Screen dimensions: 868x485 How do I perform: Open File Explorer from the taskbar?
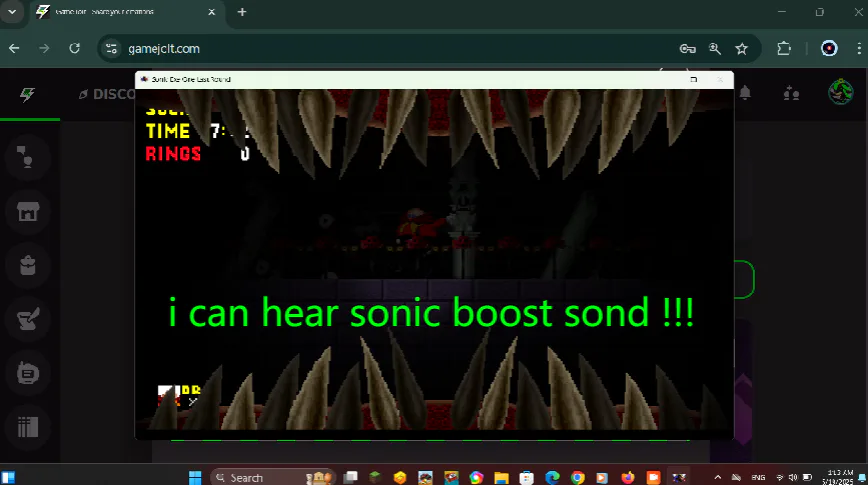(502, 477)
